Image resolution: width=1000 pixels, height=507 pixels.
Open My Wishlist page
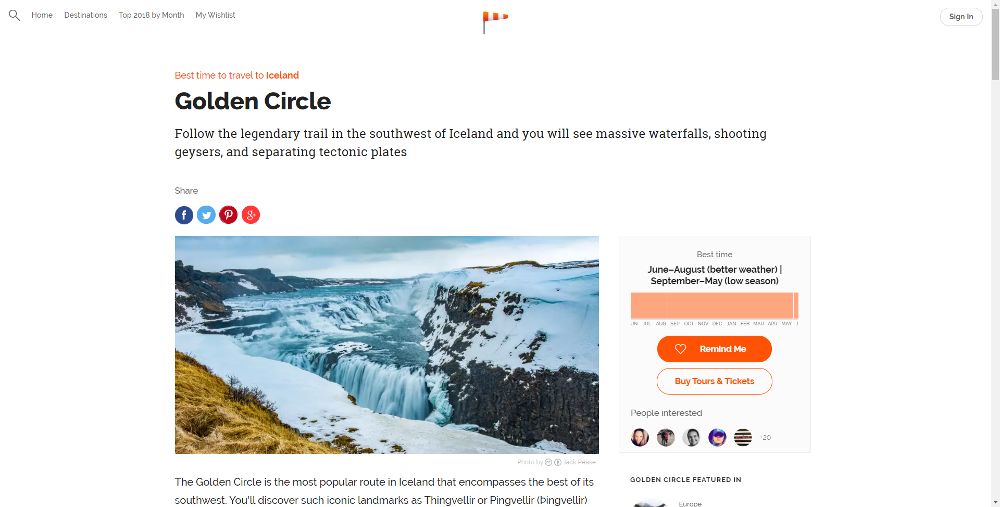(216, 15)
